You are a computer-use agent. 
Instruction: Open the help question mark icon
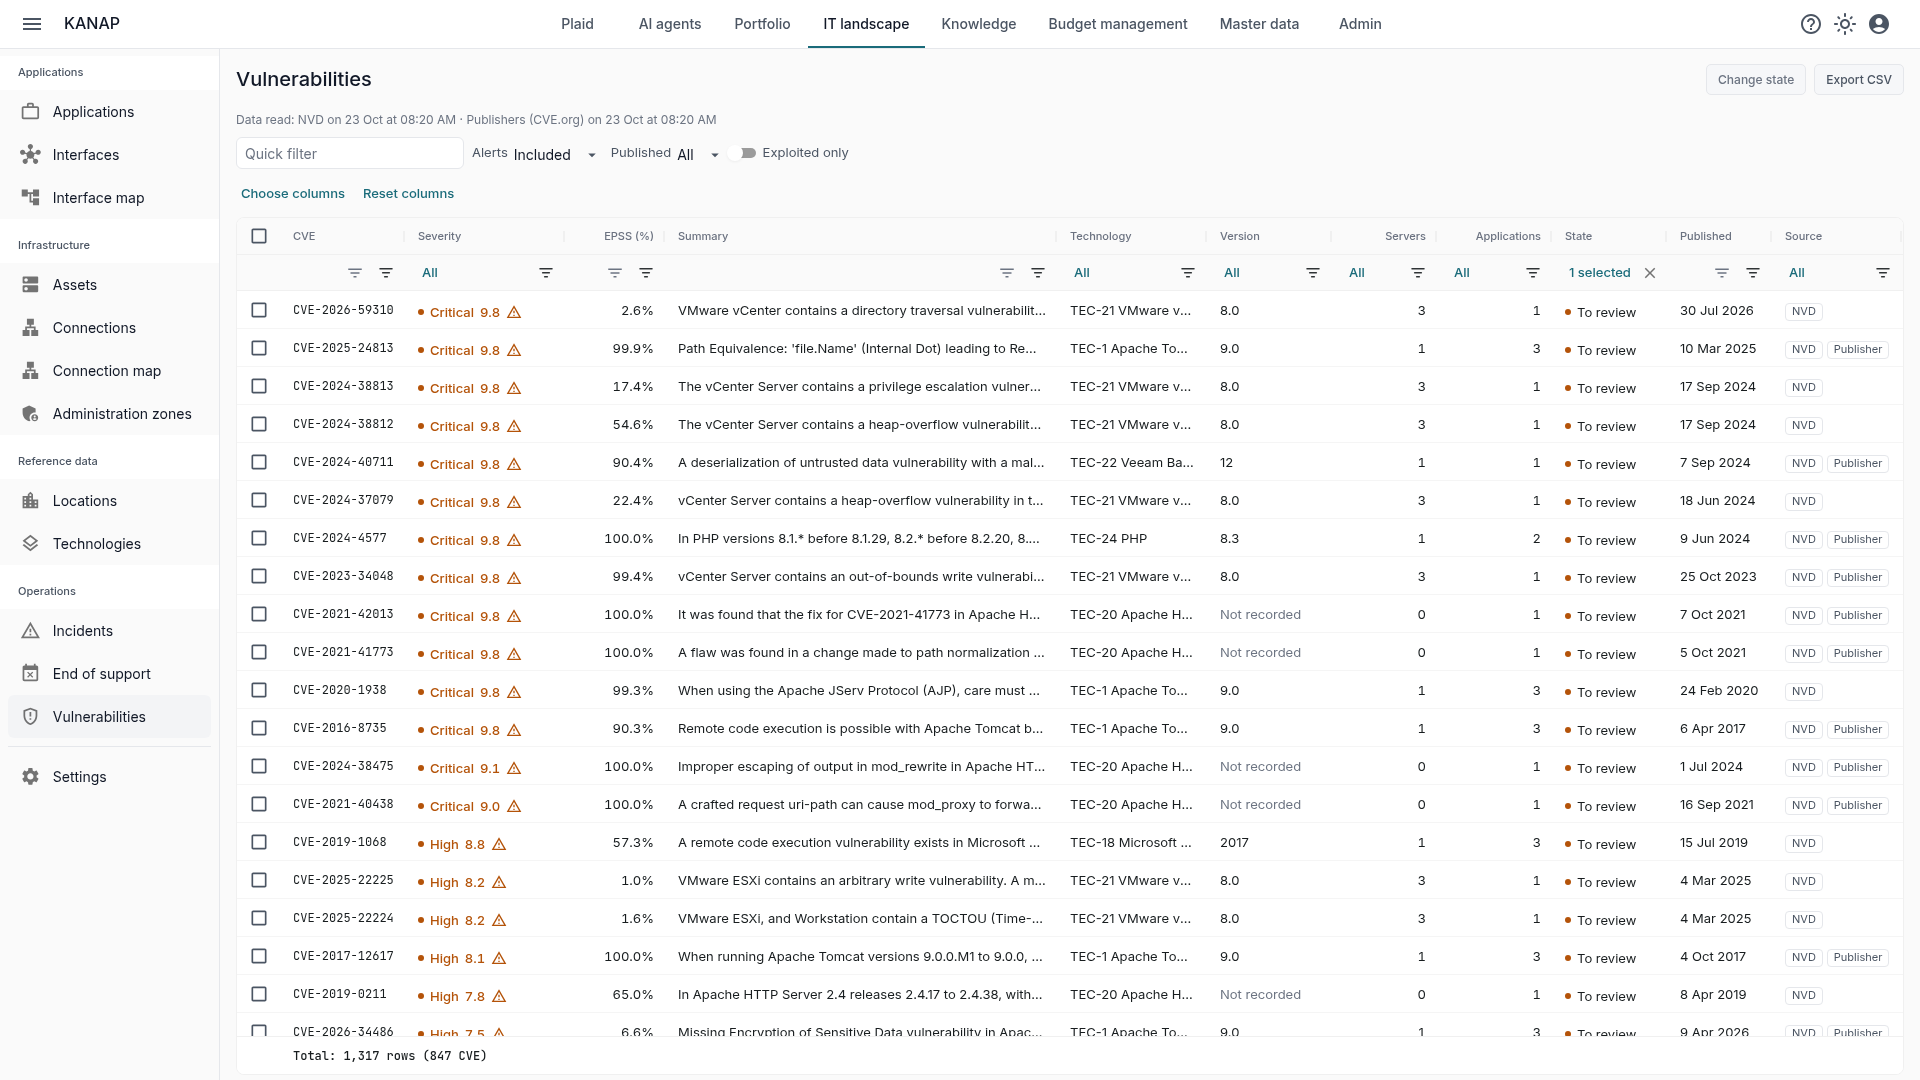coord(1811,24)
